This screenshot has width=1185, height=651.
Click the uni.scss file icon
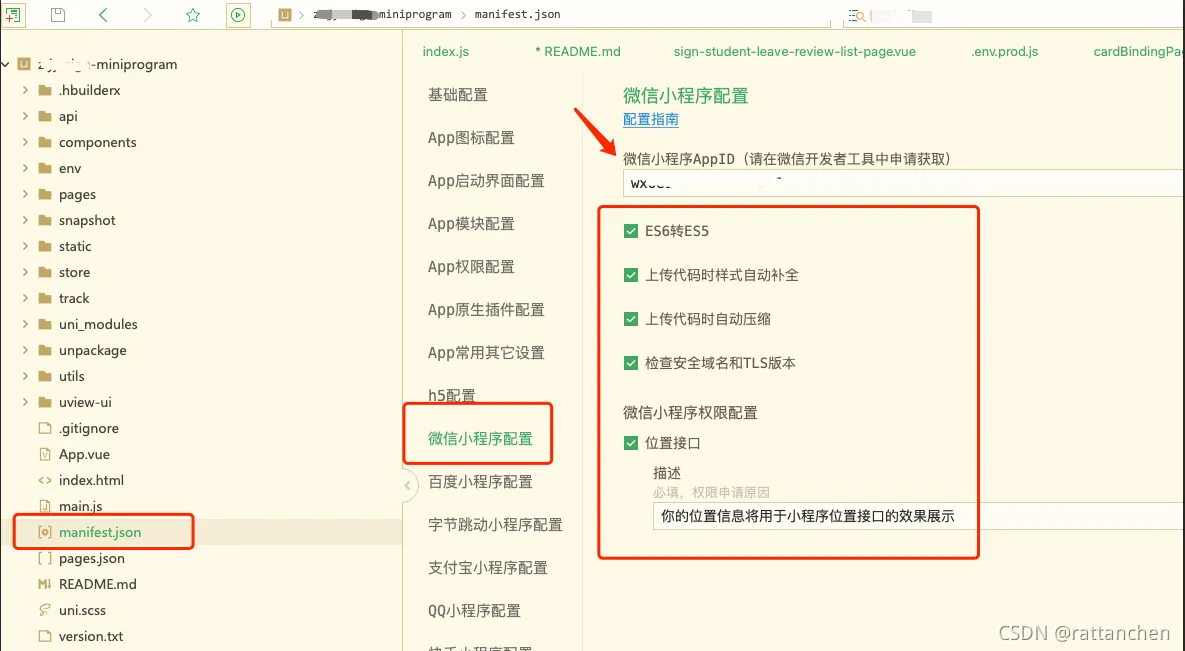(45, 610)
